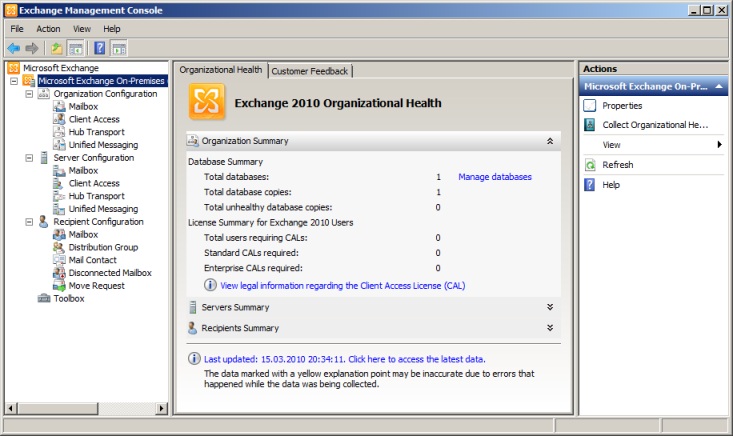
Task: Click the Unified Messaging icon under Server Configuration
Action: (59, 209)
